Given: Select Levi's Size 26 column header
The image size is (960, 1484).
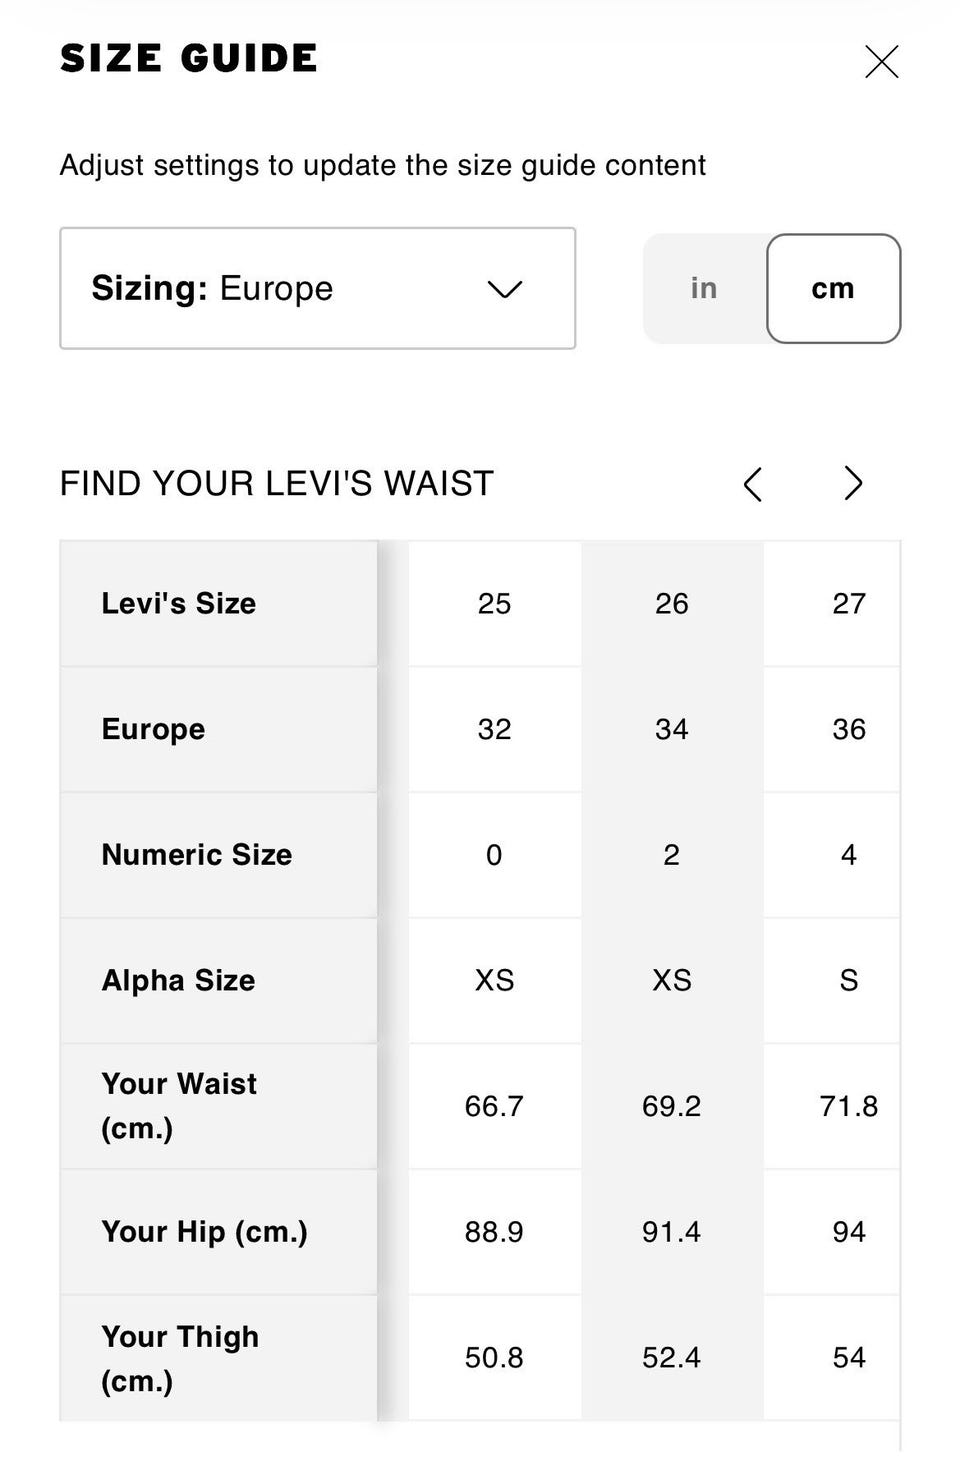Looking at the screenshot, I should click(x=671, y=604).
